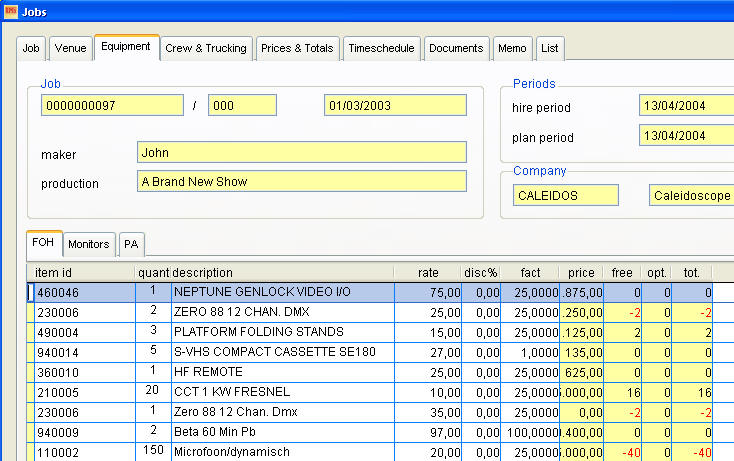Select item id cell 460046

(85, 293)
